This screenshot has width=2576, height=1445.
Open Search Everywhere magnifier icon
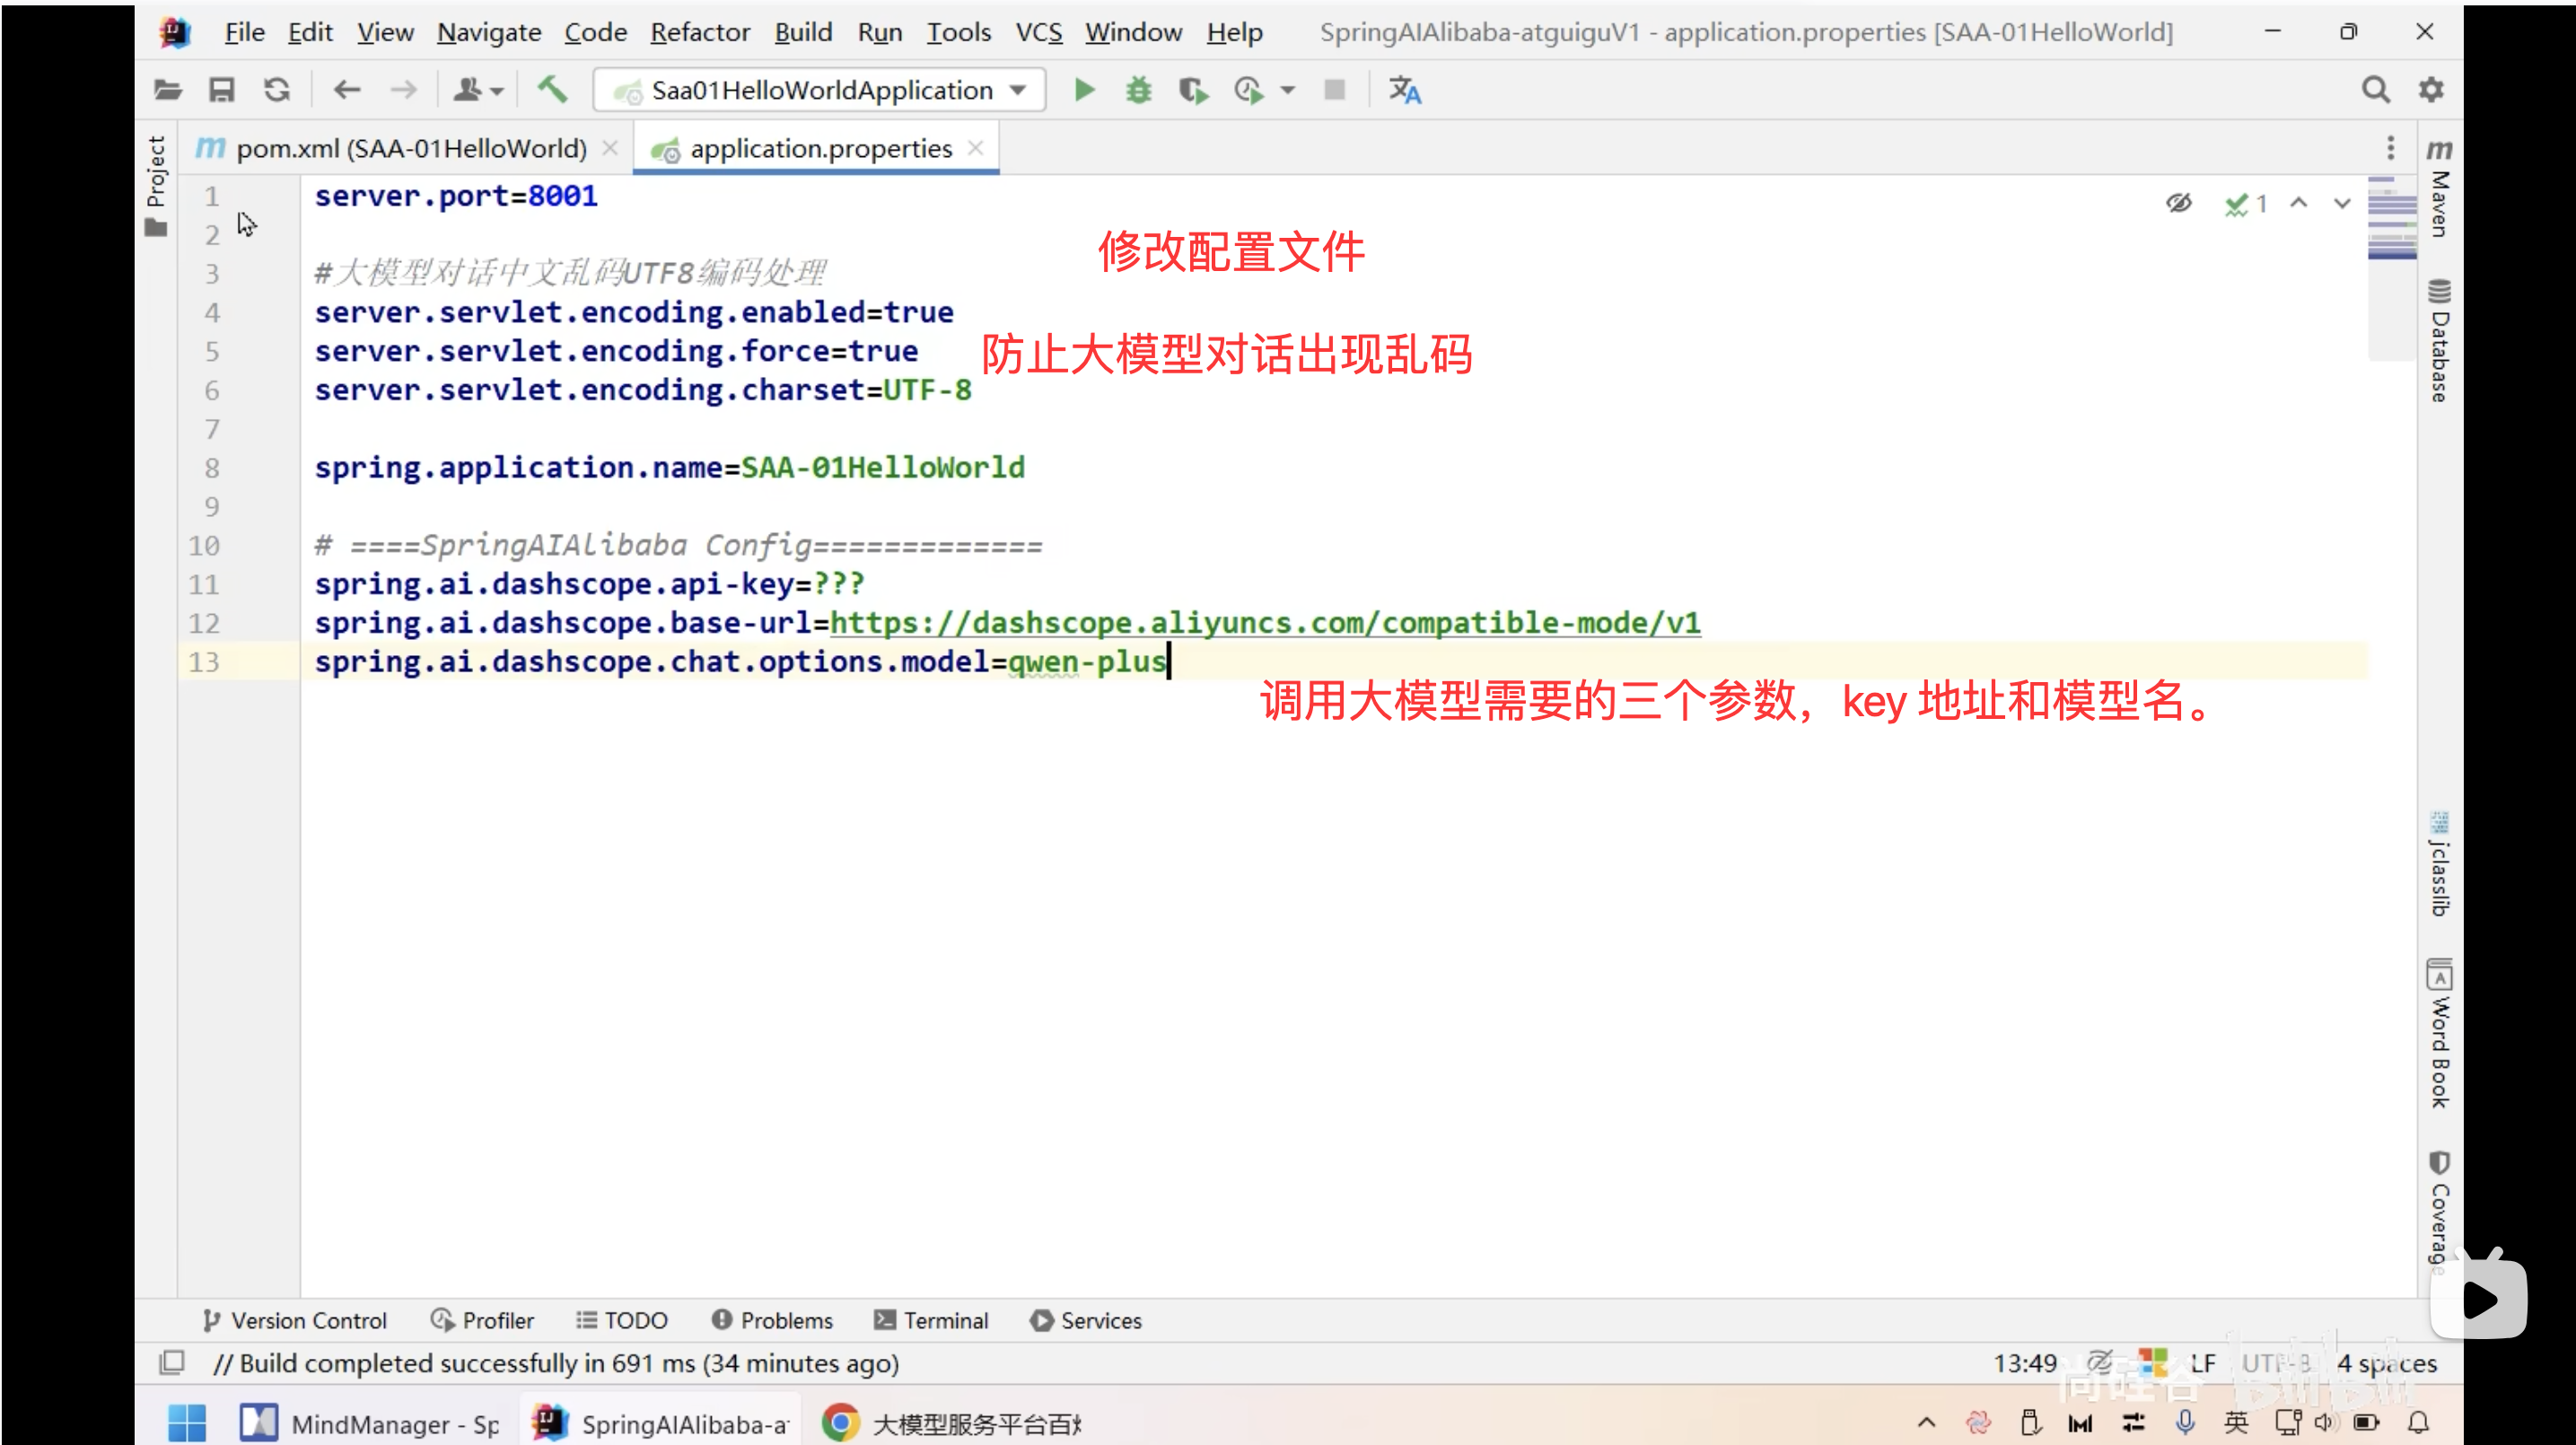coord(2376,90)
